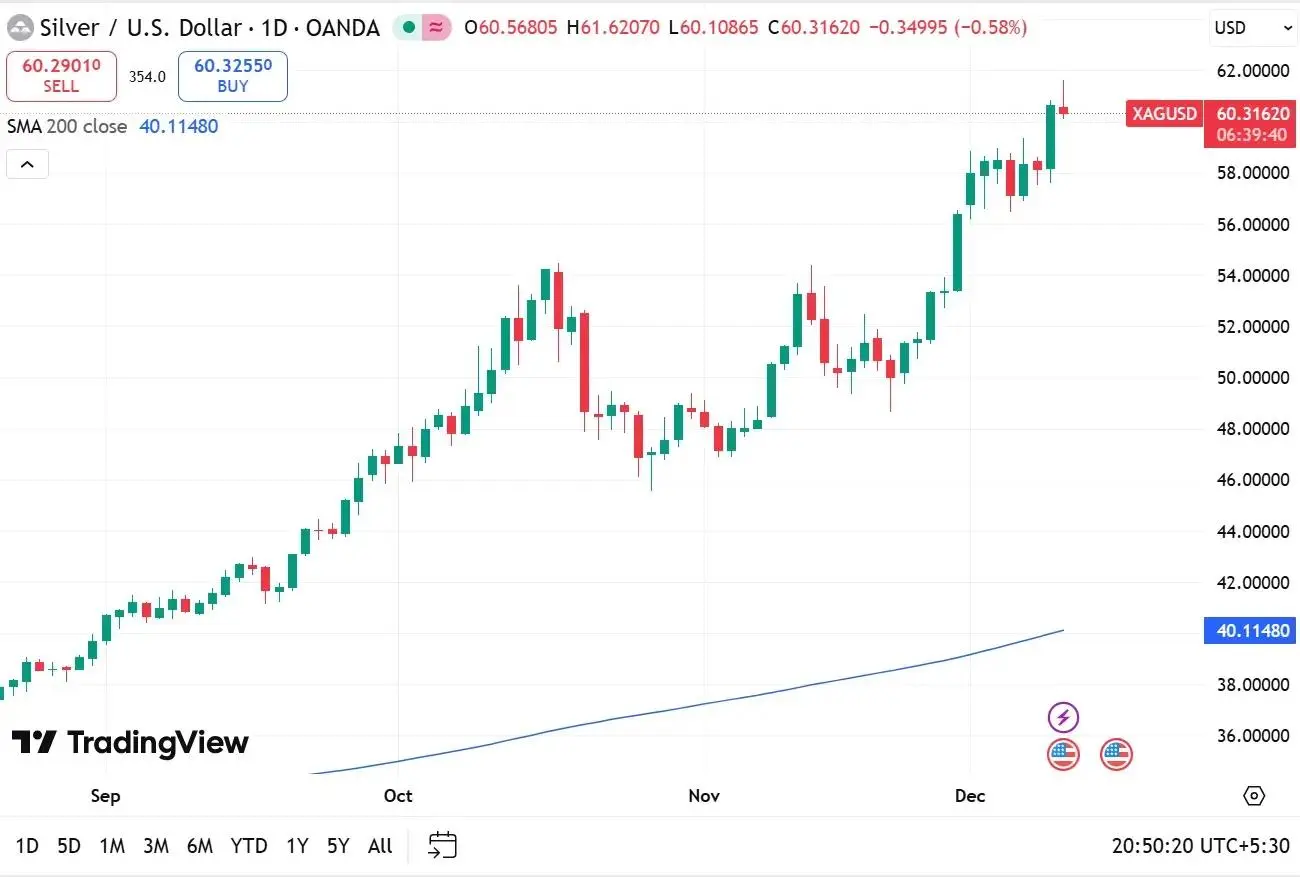Image resolution: width=1300 pixels, height=877 pixels.
Task: Click the green market open status dot
Action: click(x=410, y=28)
